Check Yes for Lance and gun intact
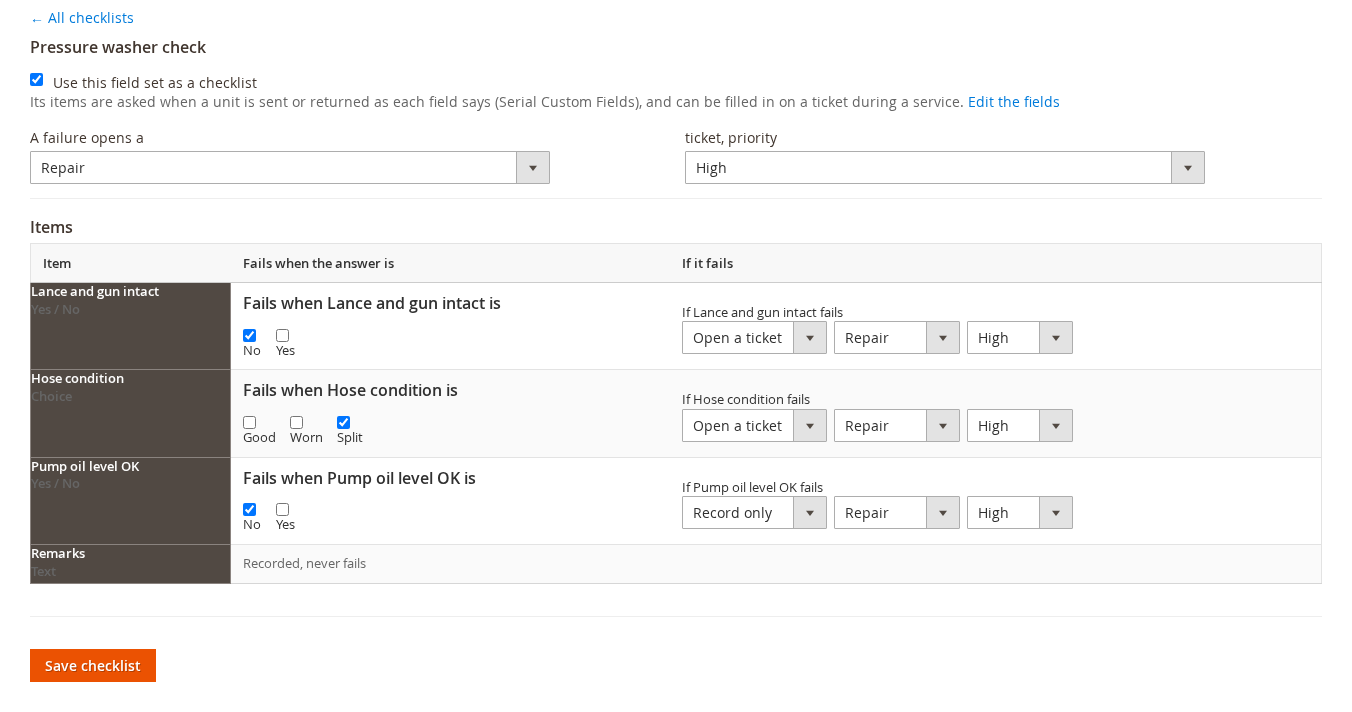 point(283,336)
